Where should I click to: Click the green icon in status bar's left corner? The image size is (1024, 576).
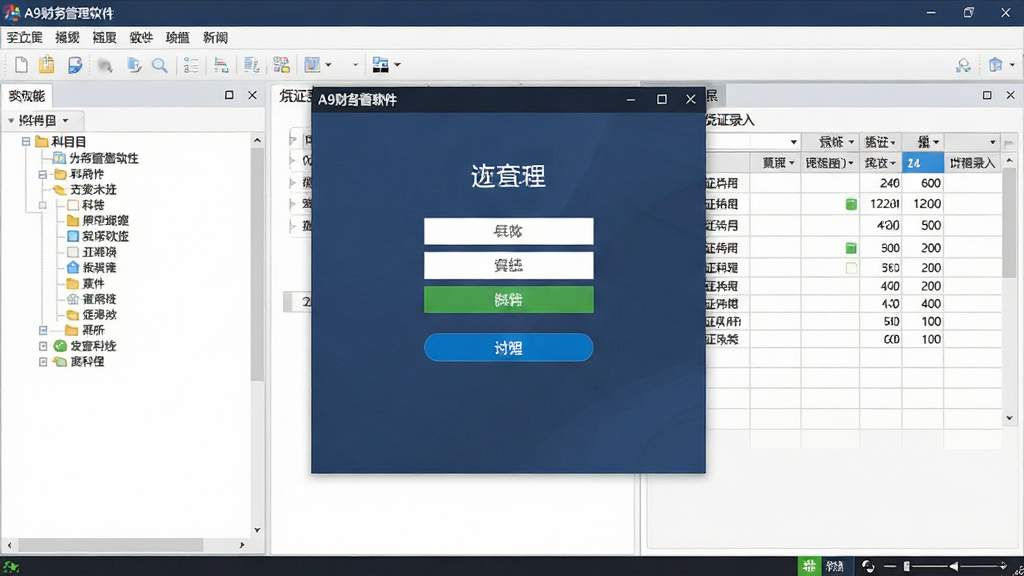coord(11,567)
